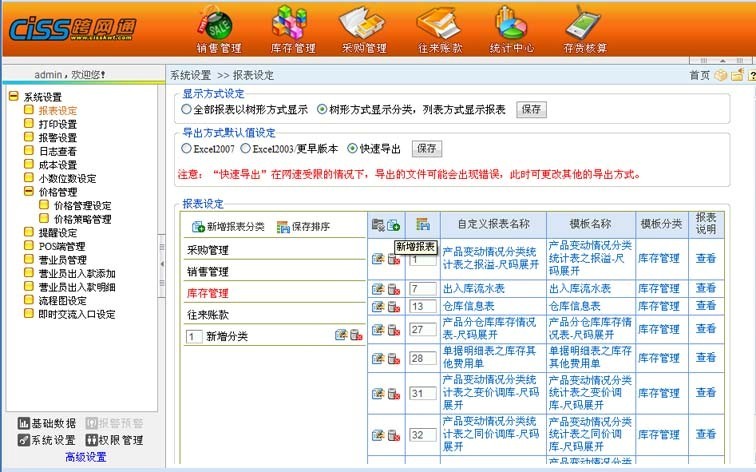
Task: Select 全部报表以树形方式显示 radio option
Action: point(187,109)
